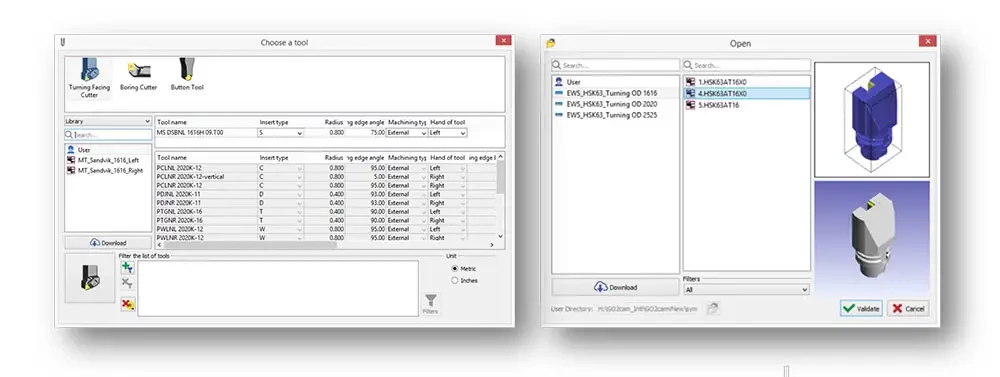Screen dimensions: 1000x377
Task: Click the filter list text area
Action: click(x=278, y=288)
